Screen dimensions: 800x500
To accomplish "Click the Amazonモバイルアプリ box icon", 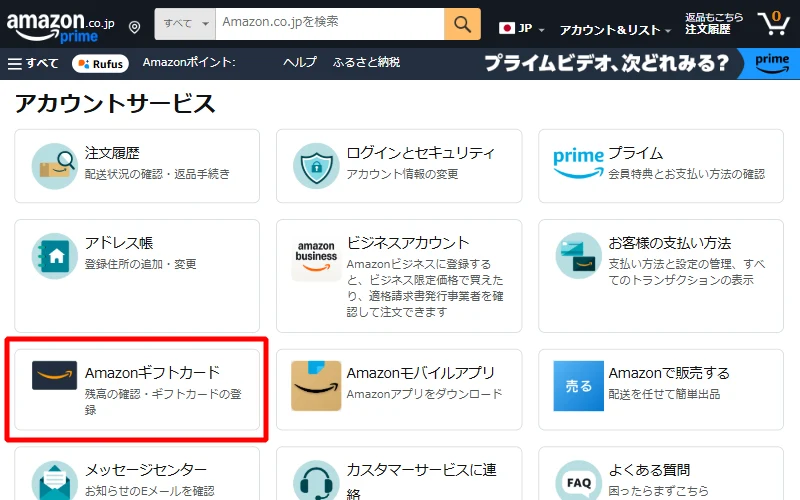I will tap(316, 386).
